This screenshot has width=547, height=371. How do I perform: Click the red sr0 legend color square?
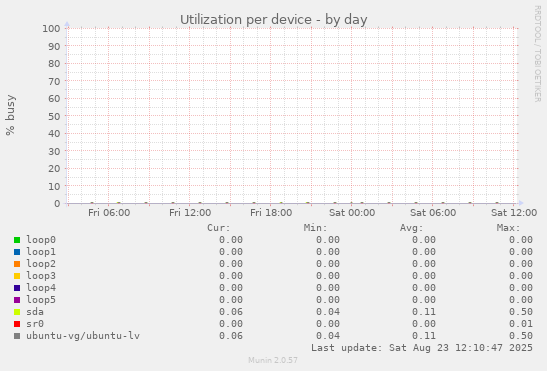pos(17,324)
